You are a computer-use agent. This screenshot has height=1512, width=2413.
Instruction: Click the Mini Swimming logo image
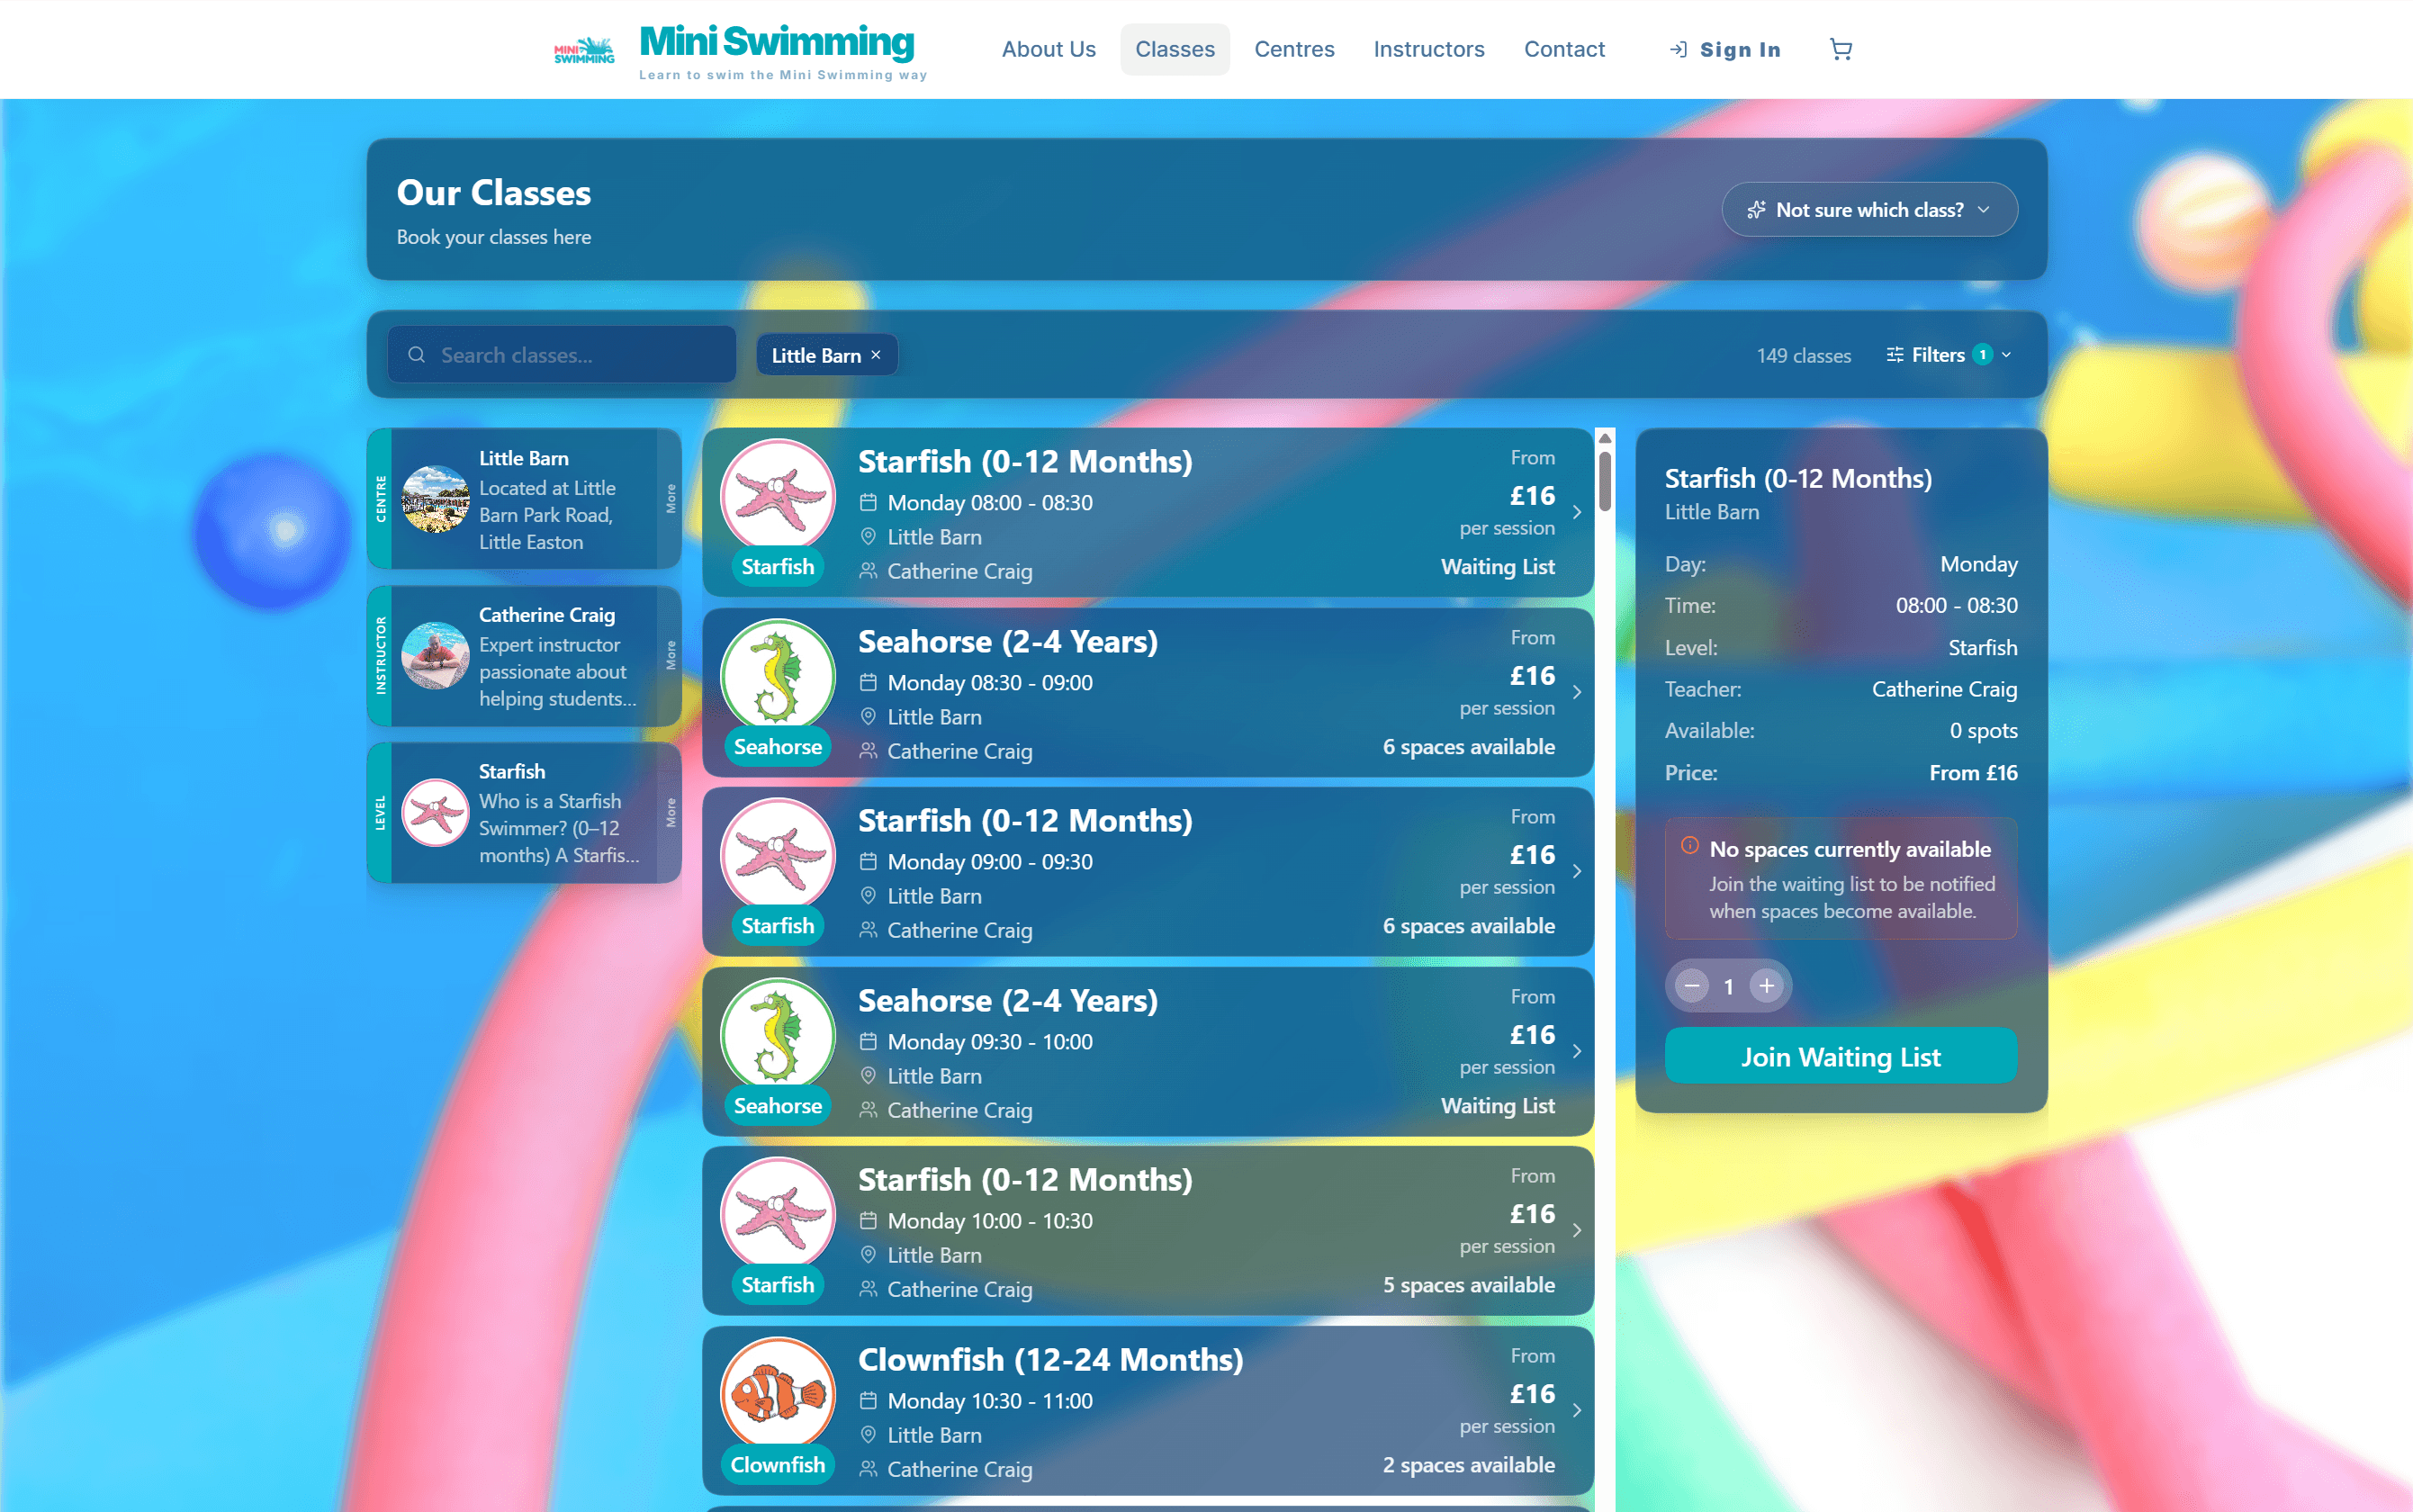pos(584,50)
